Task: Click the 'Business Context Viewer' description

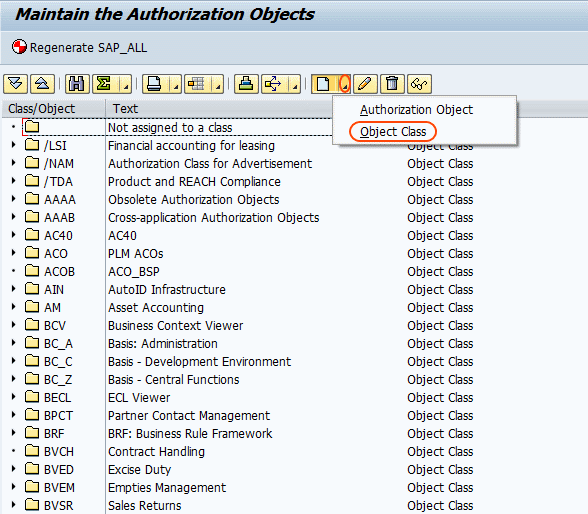Action: [176, 325]
